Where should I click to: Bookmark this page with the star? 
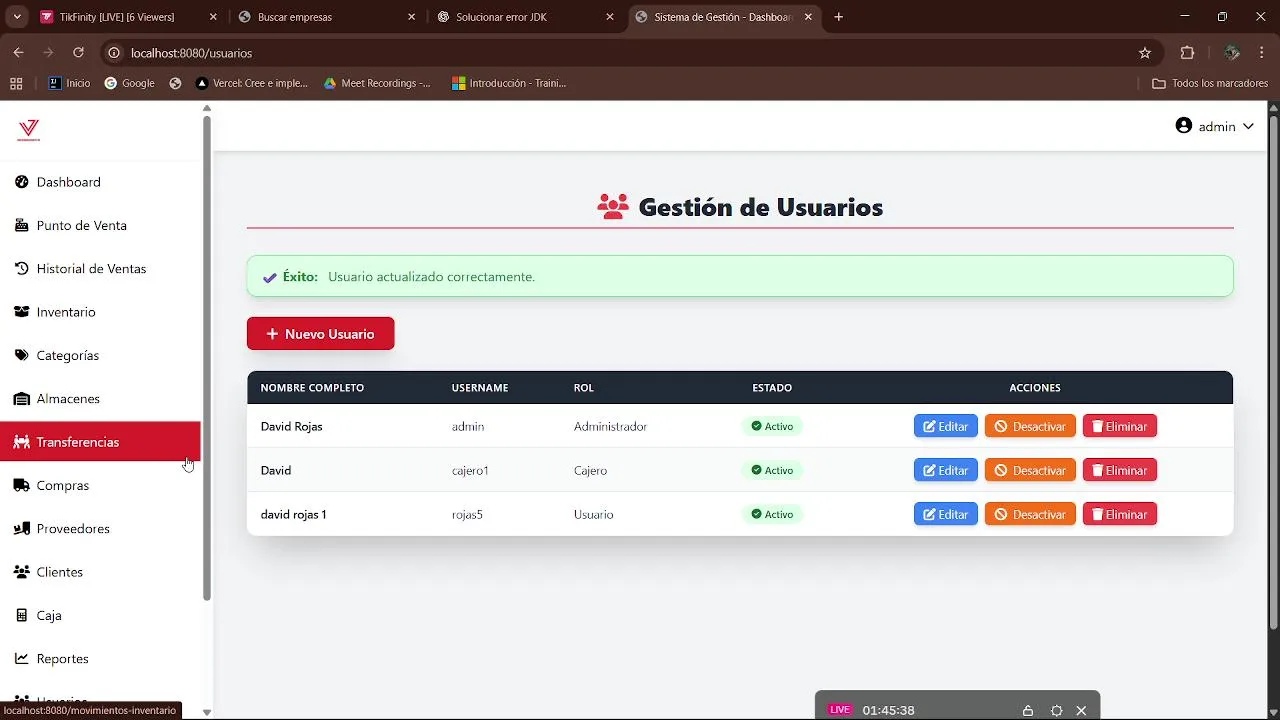[1145, 53]
